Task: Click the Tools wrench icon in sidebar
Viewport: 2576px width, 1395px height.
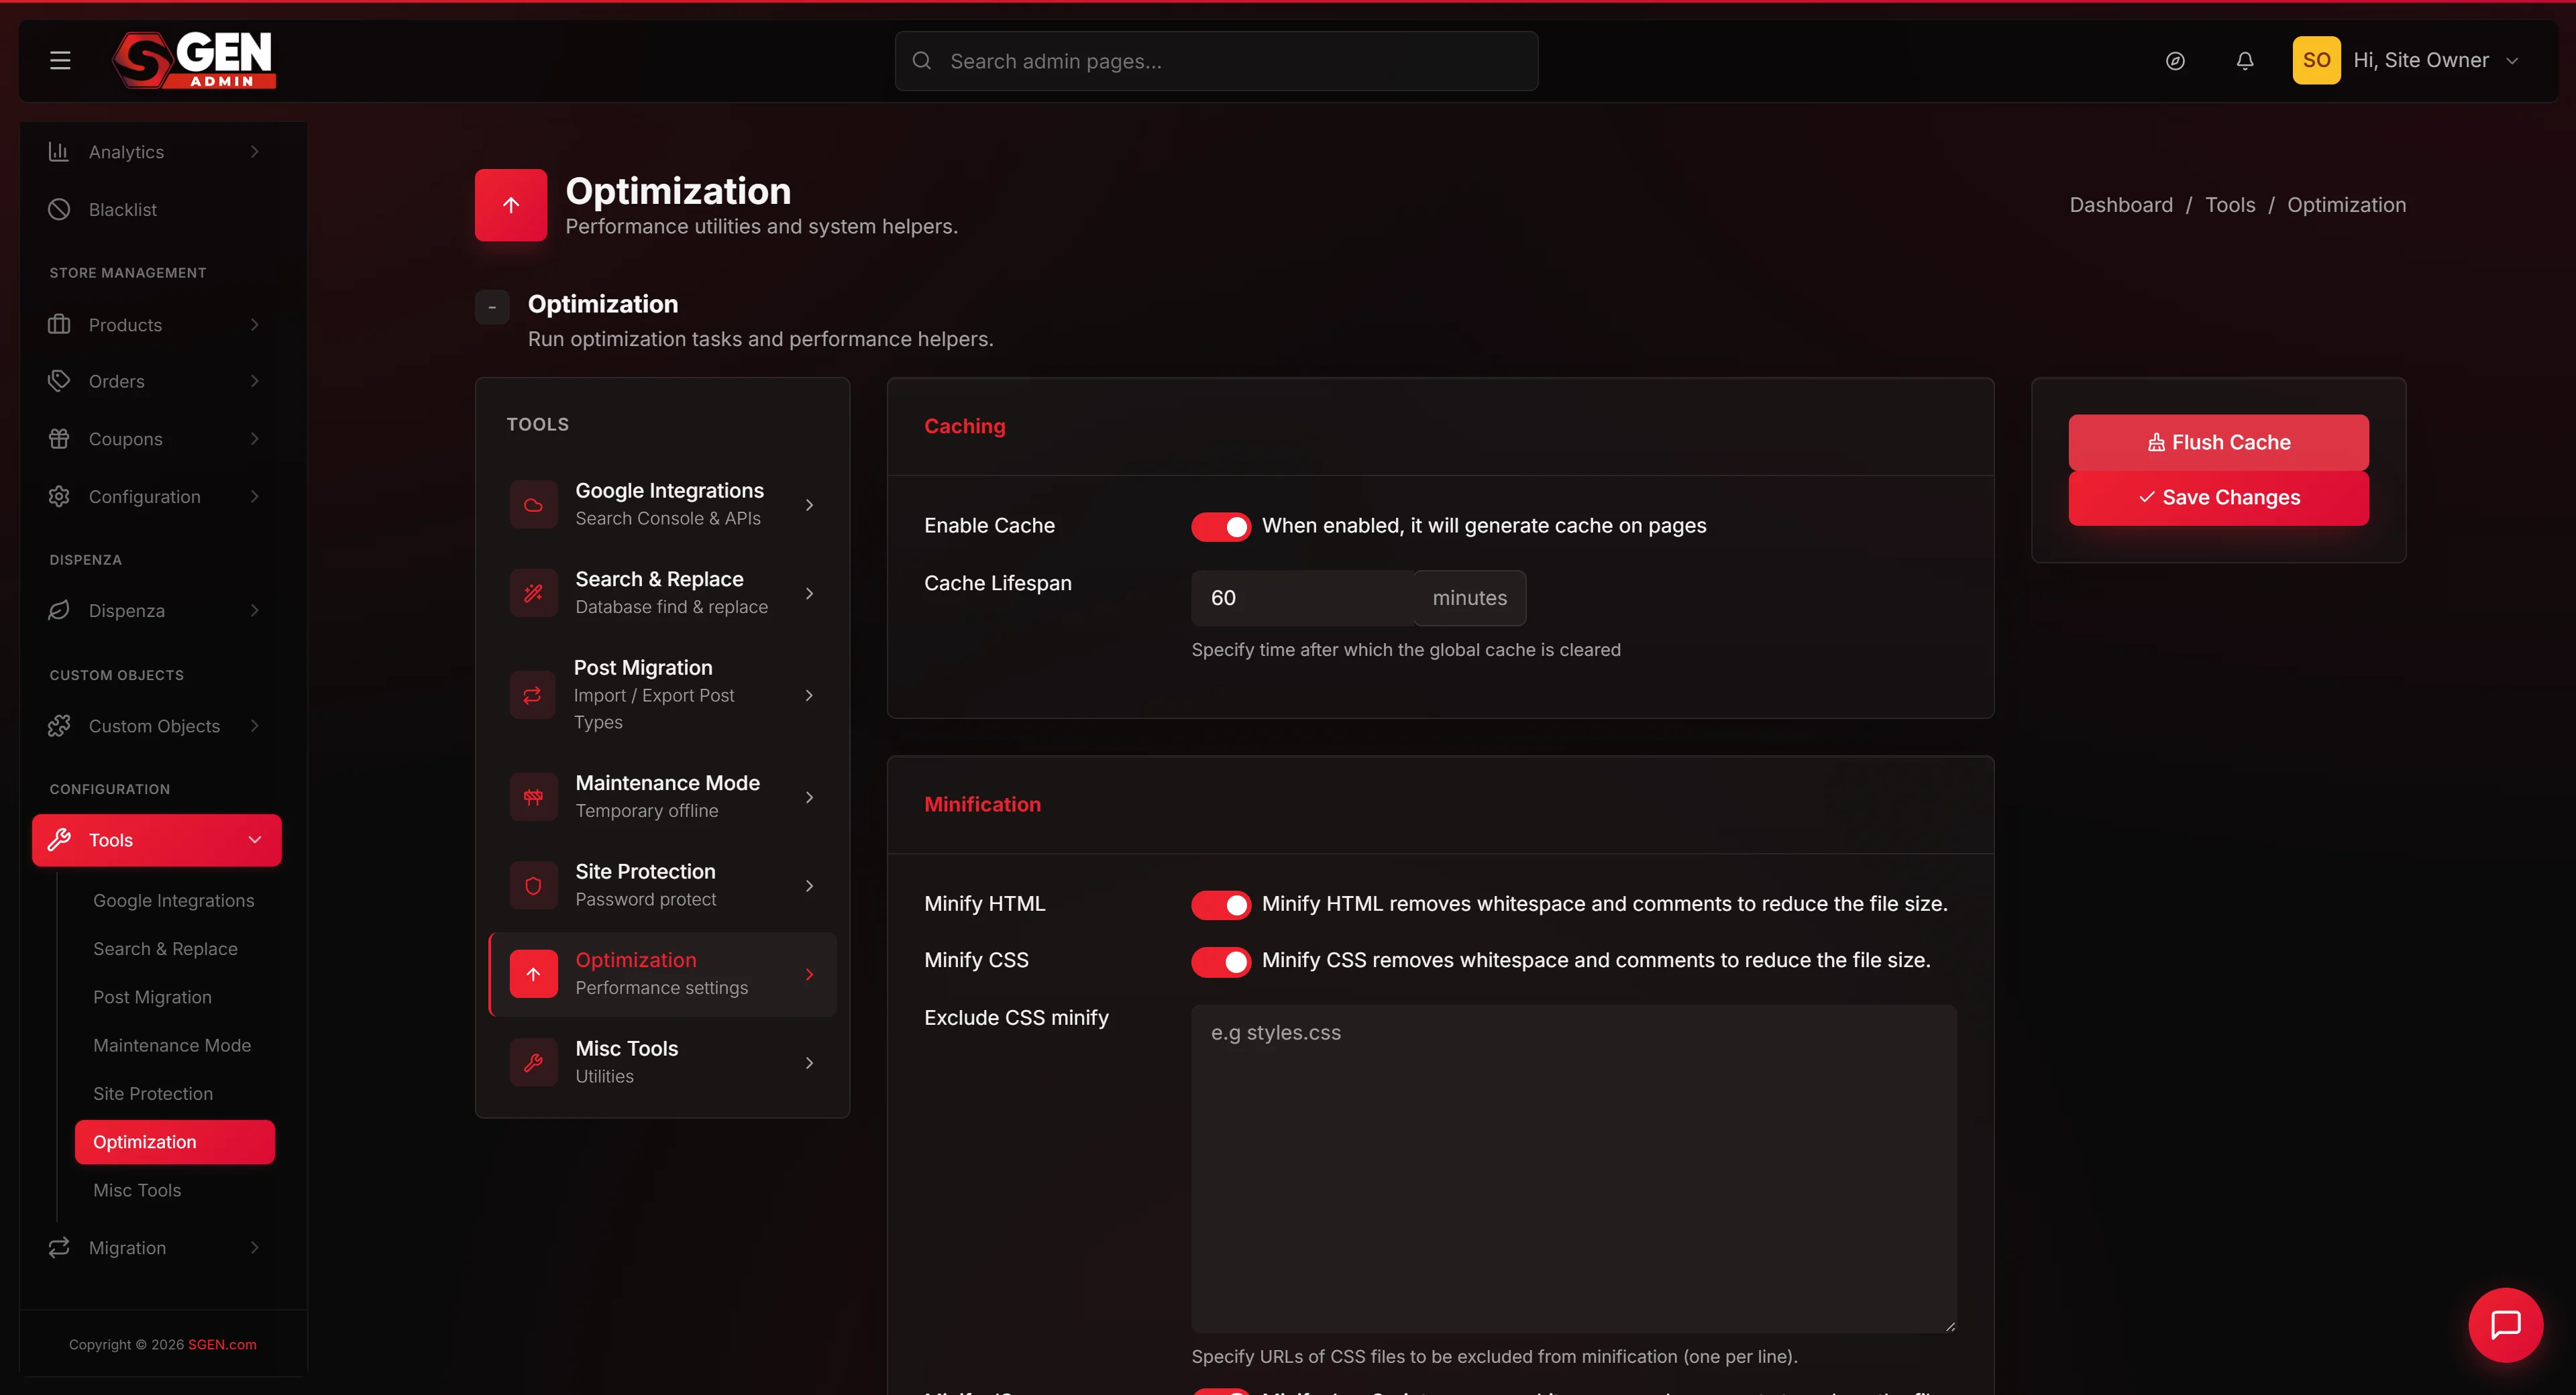Action: click(59, 839)
